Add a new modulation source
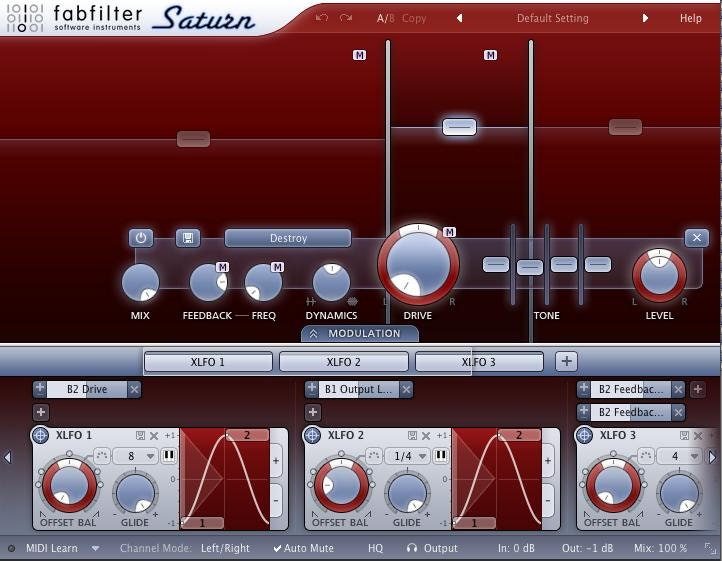The width and height of the screenshot is (722, 561). pyautogui.click(x=566, y=362)
